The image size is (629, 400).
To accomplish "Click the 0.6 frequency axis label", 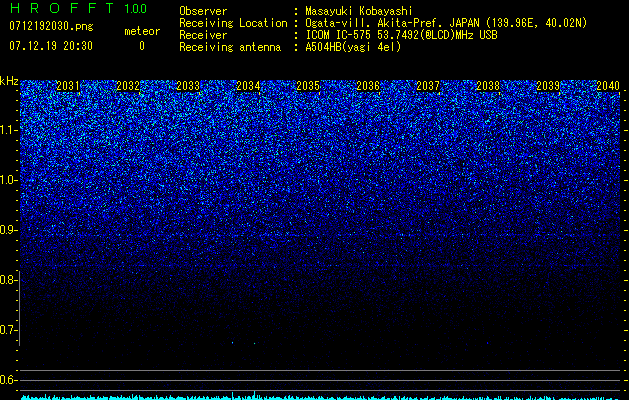I will [8, 380].
